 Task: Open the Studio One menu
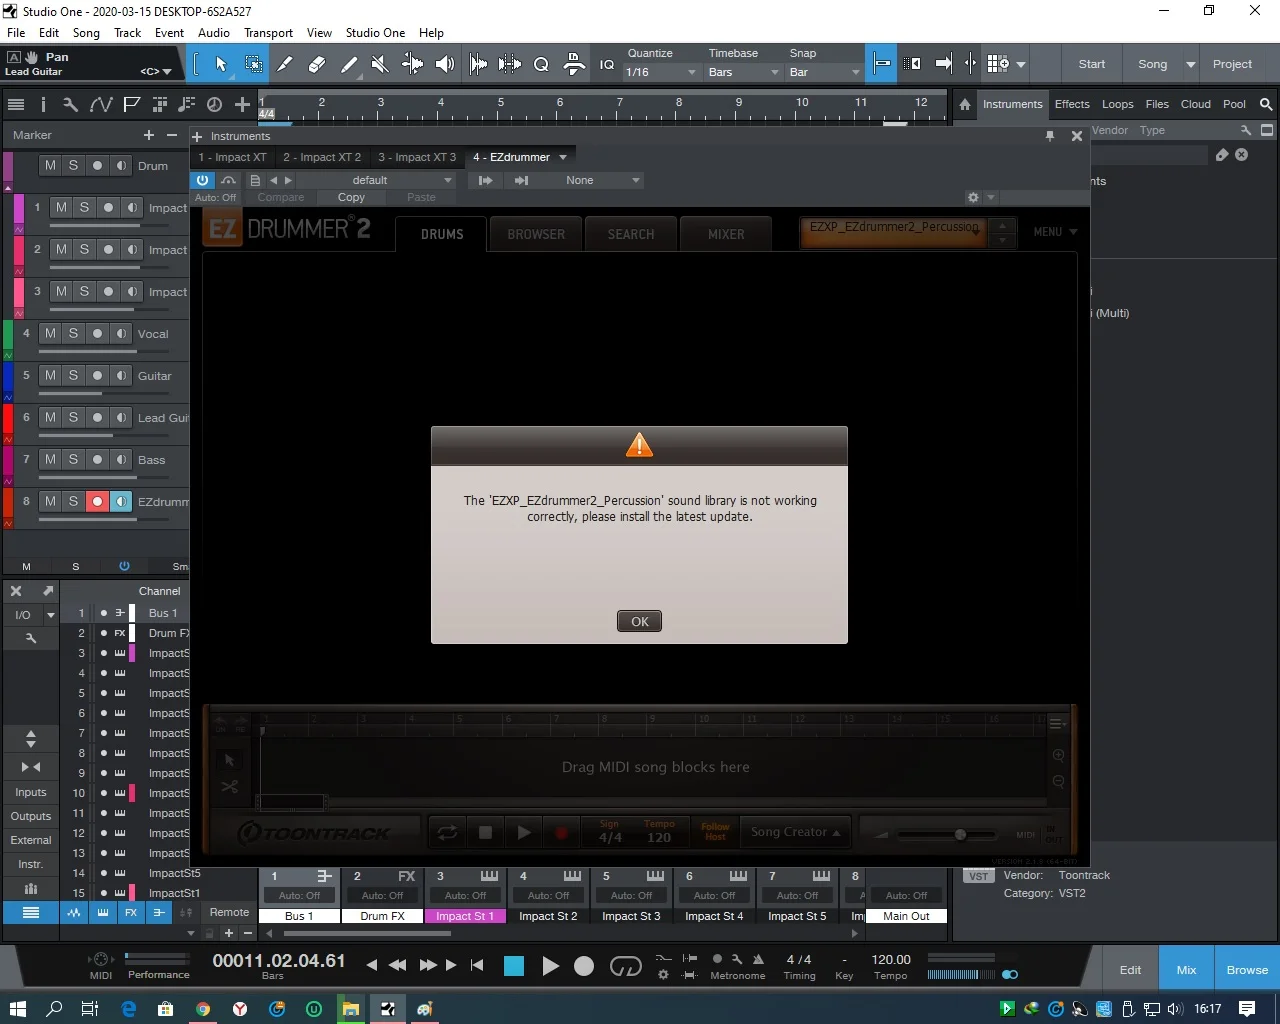[x=375, y=32]
